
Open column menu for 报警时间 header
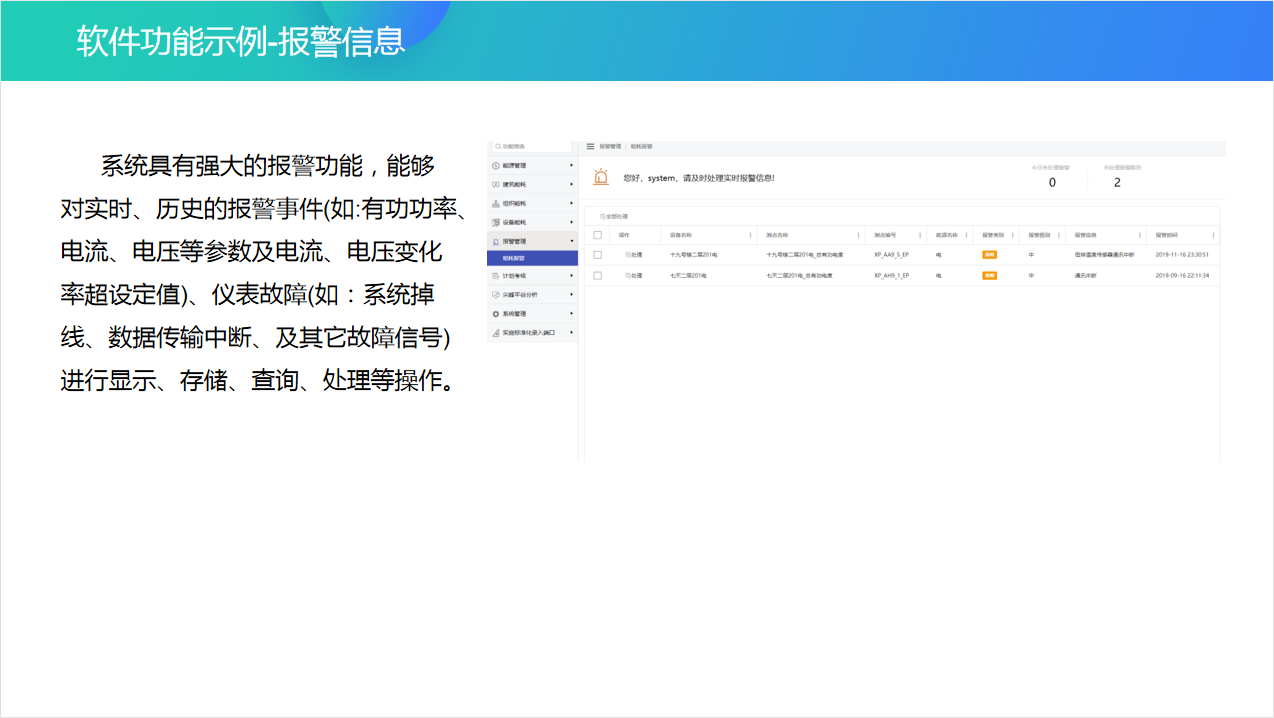pos(1213,236)
